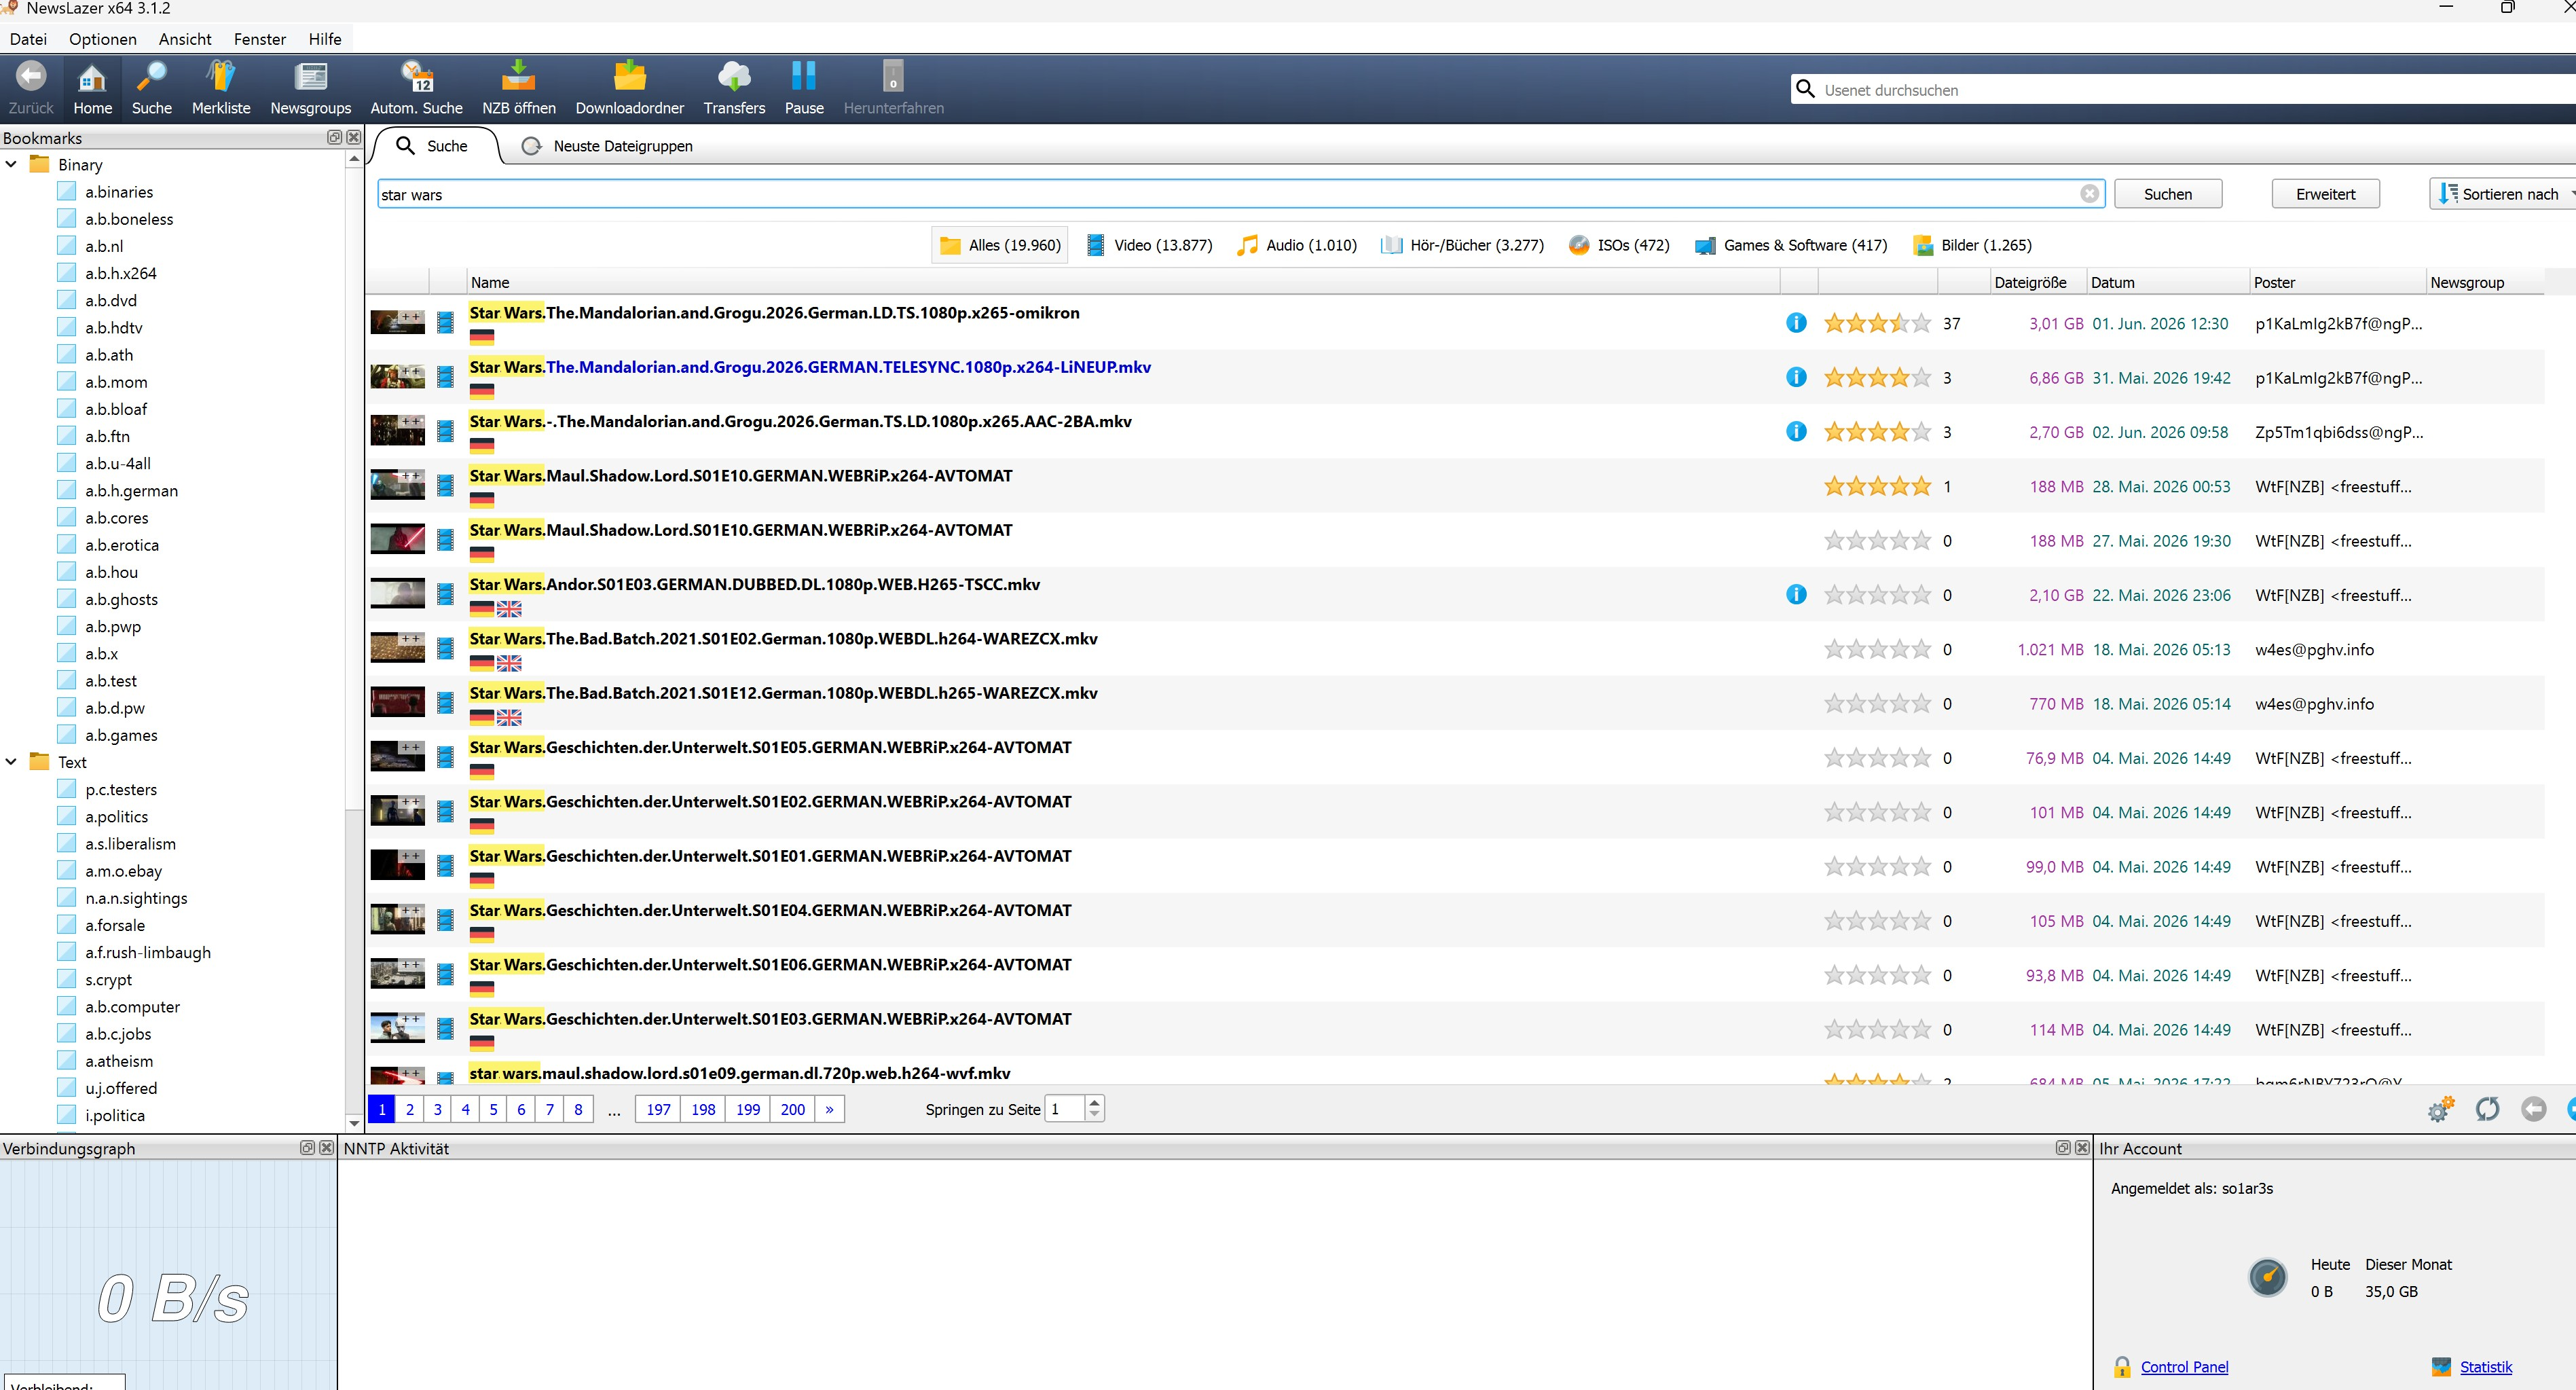Viewport: 2576px width, 1390px height.
Task: Select the a.b.hdtv bookmark
Action: 113,327
